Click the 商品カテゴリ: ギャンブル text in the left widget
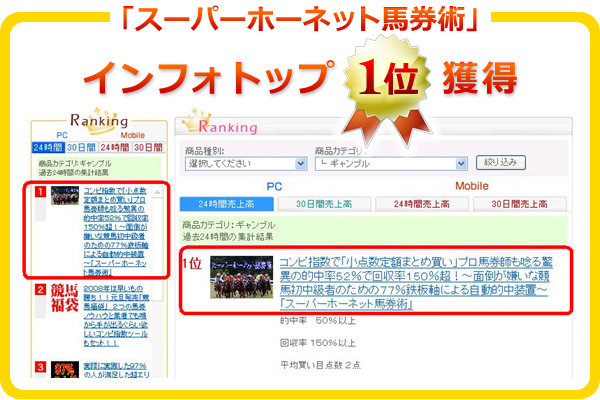This screenshot has height=400, width=600. coord(75,163)
